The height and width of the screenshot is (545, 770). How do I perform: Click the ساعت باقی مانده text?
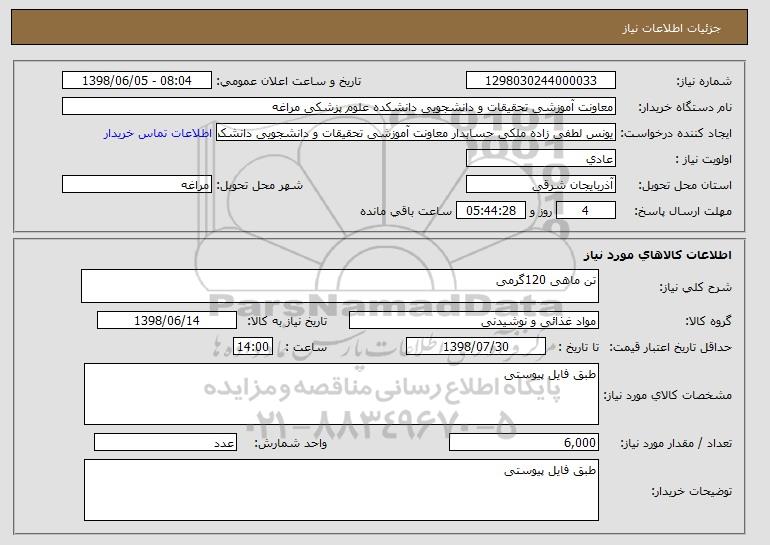406,211
